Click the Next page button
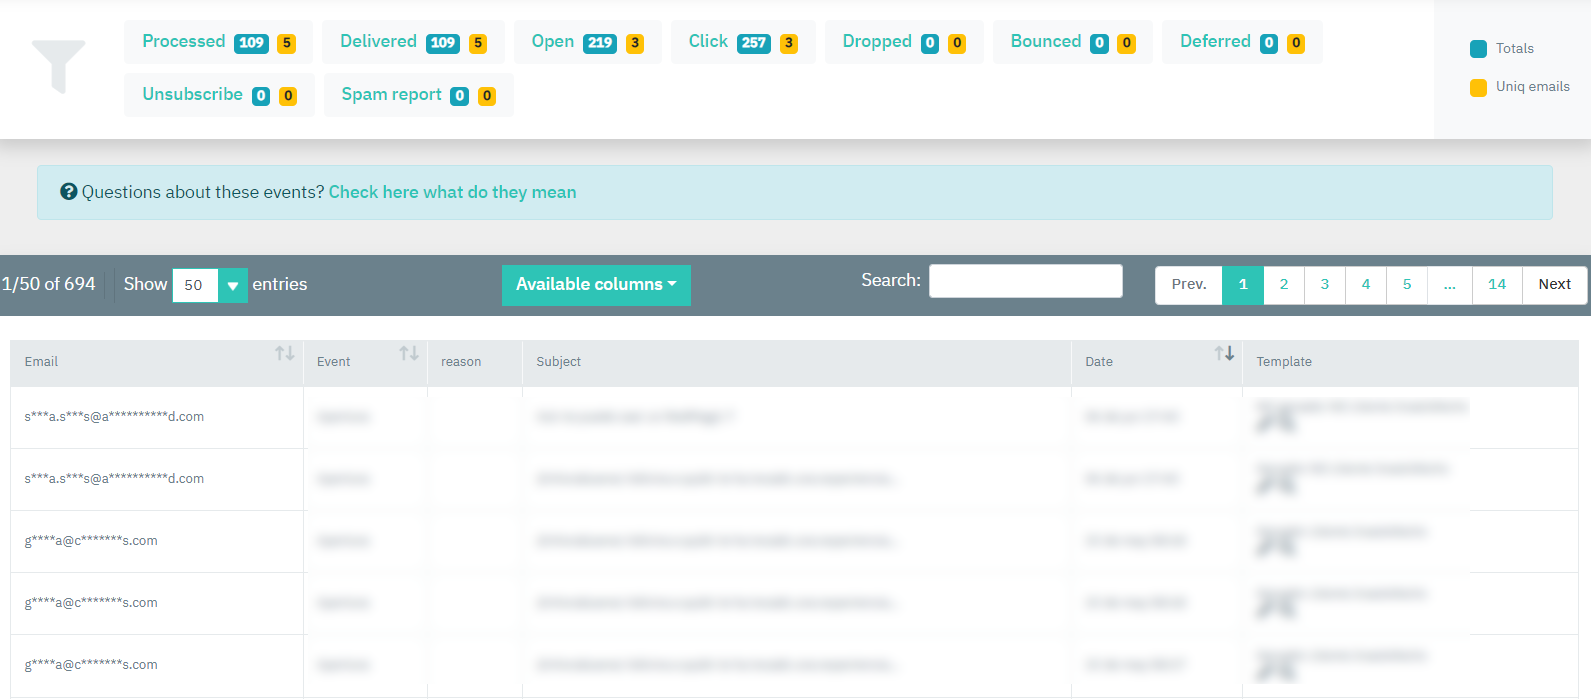This screenshot has height=699, width=1591. click(x=1554, y=285)
